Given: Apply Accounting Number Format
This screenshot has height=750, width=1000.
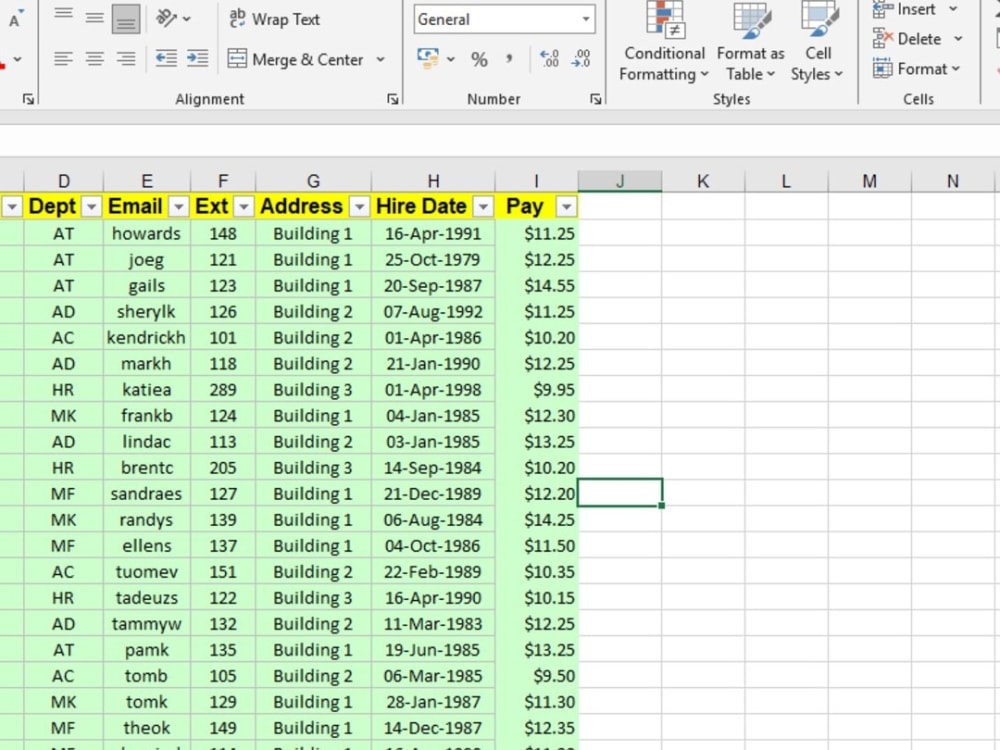Looking at the screenshot, I should coord(427,59).
